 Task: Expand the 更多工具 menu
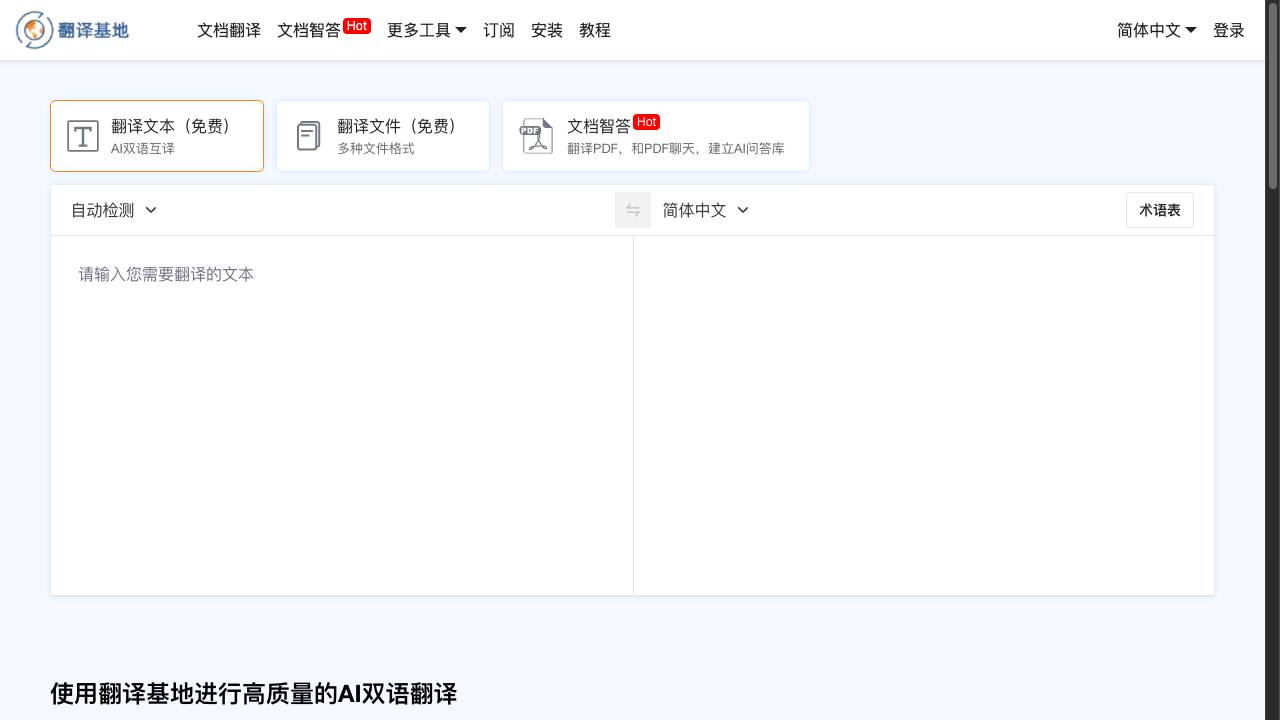[427, 30]
